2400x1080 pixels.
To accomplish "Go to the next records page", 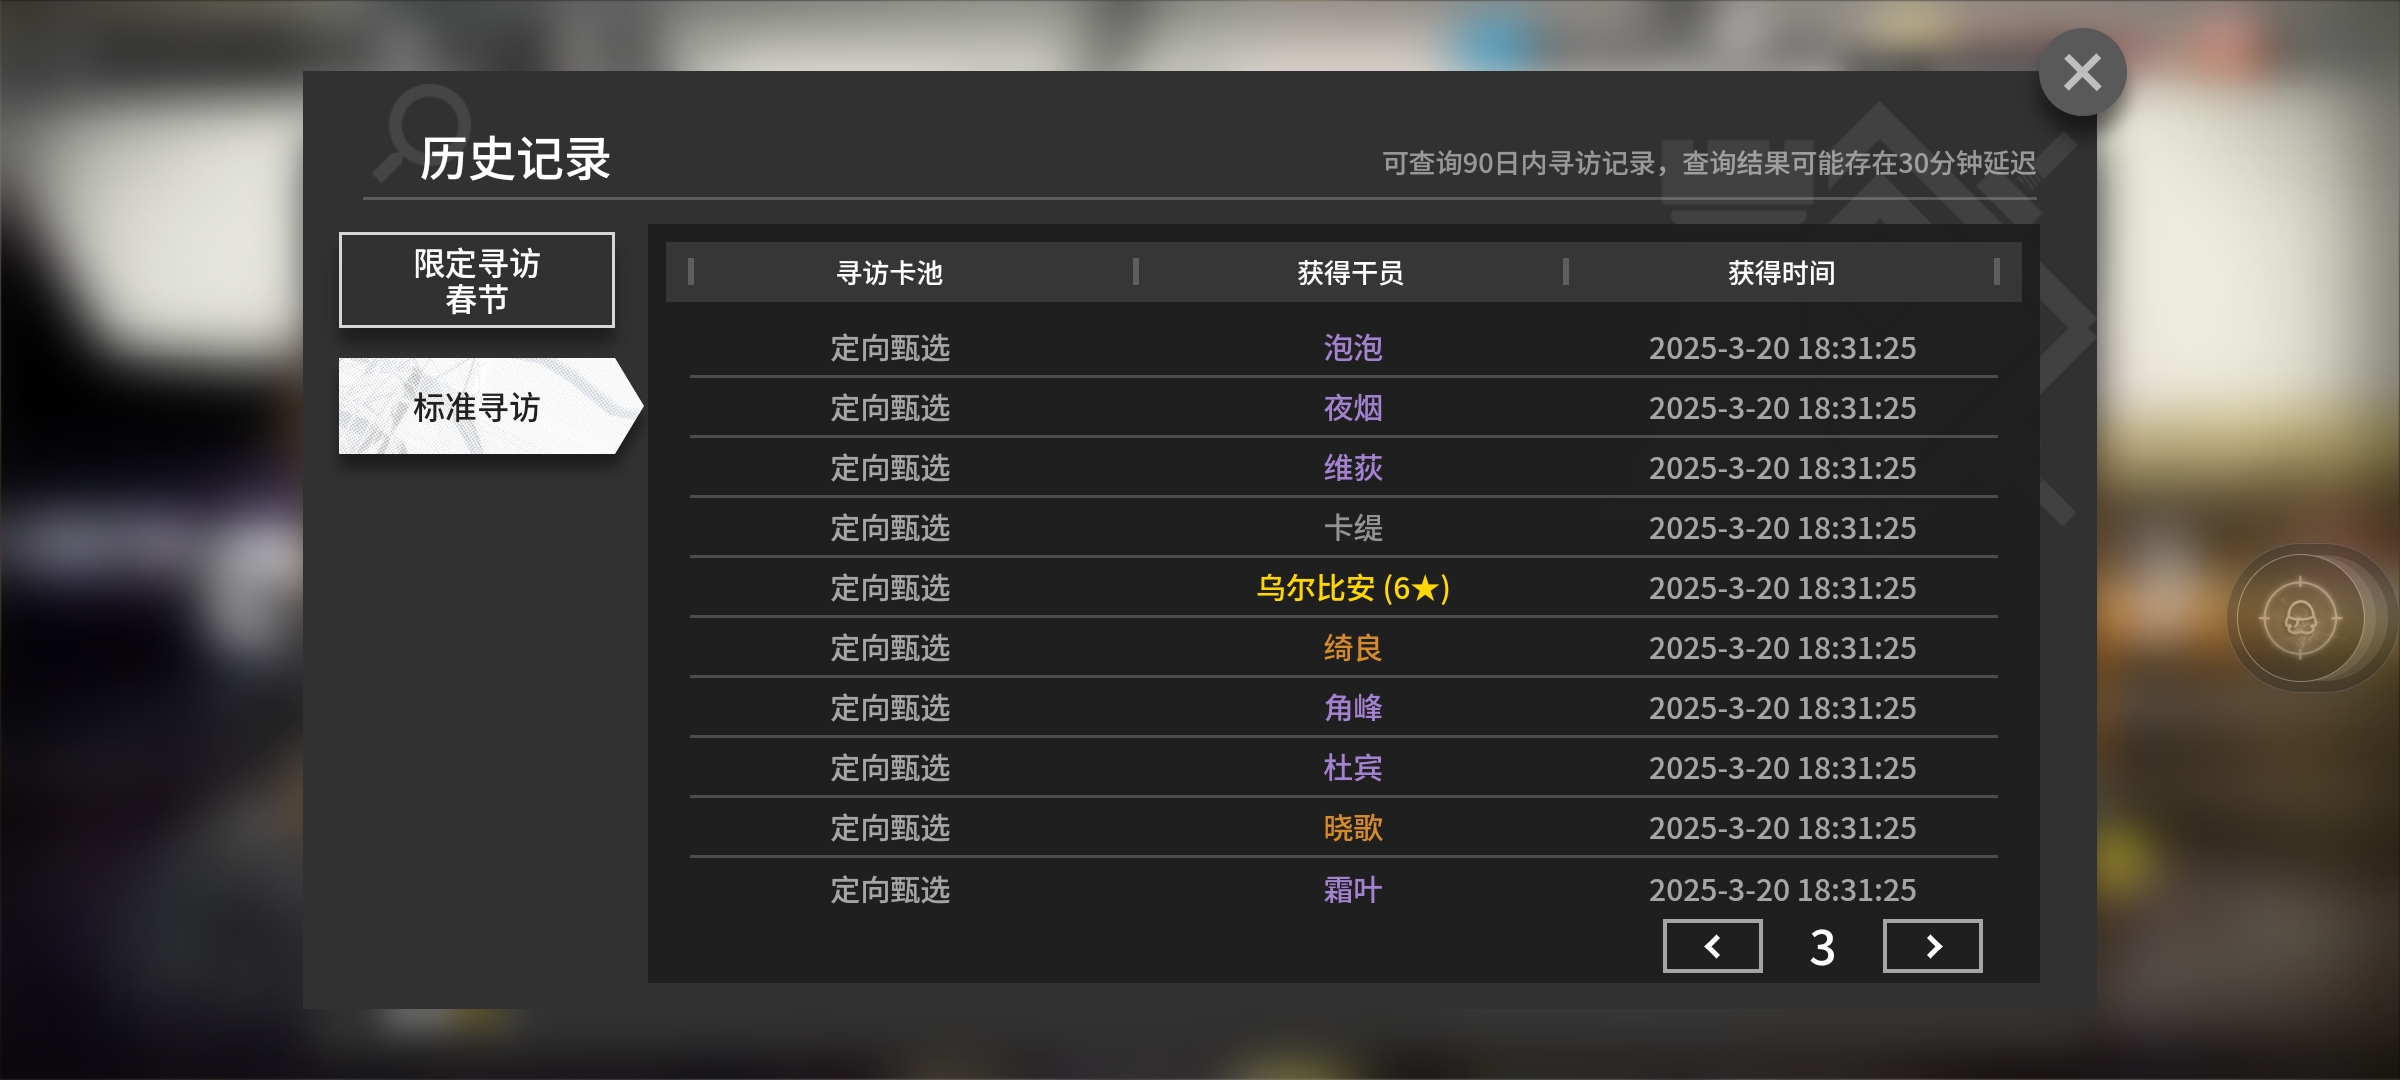I will click(x=1932, y=946).
